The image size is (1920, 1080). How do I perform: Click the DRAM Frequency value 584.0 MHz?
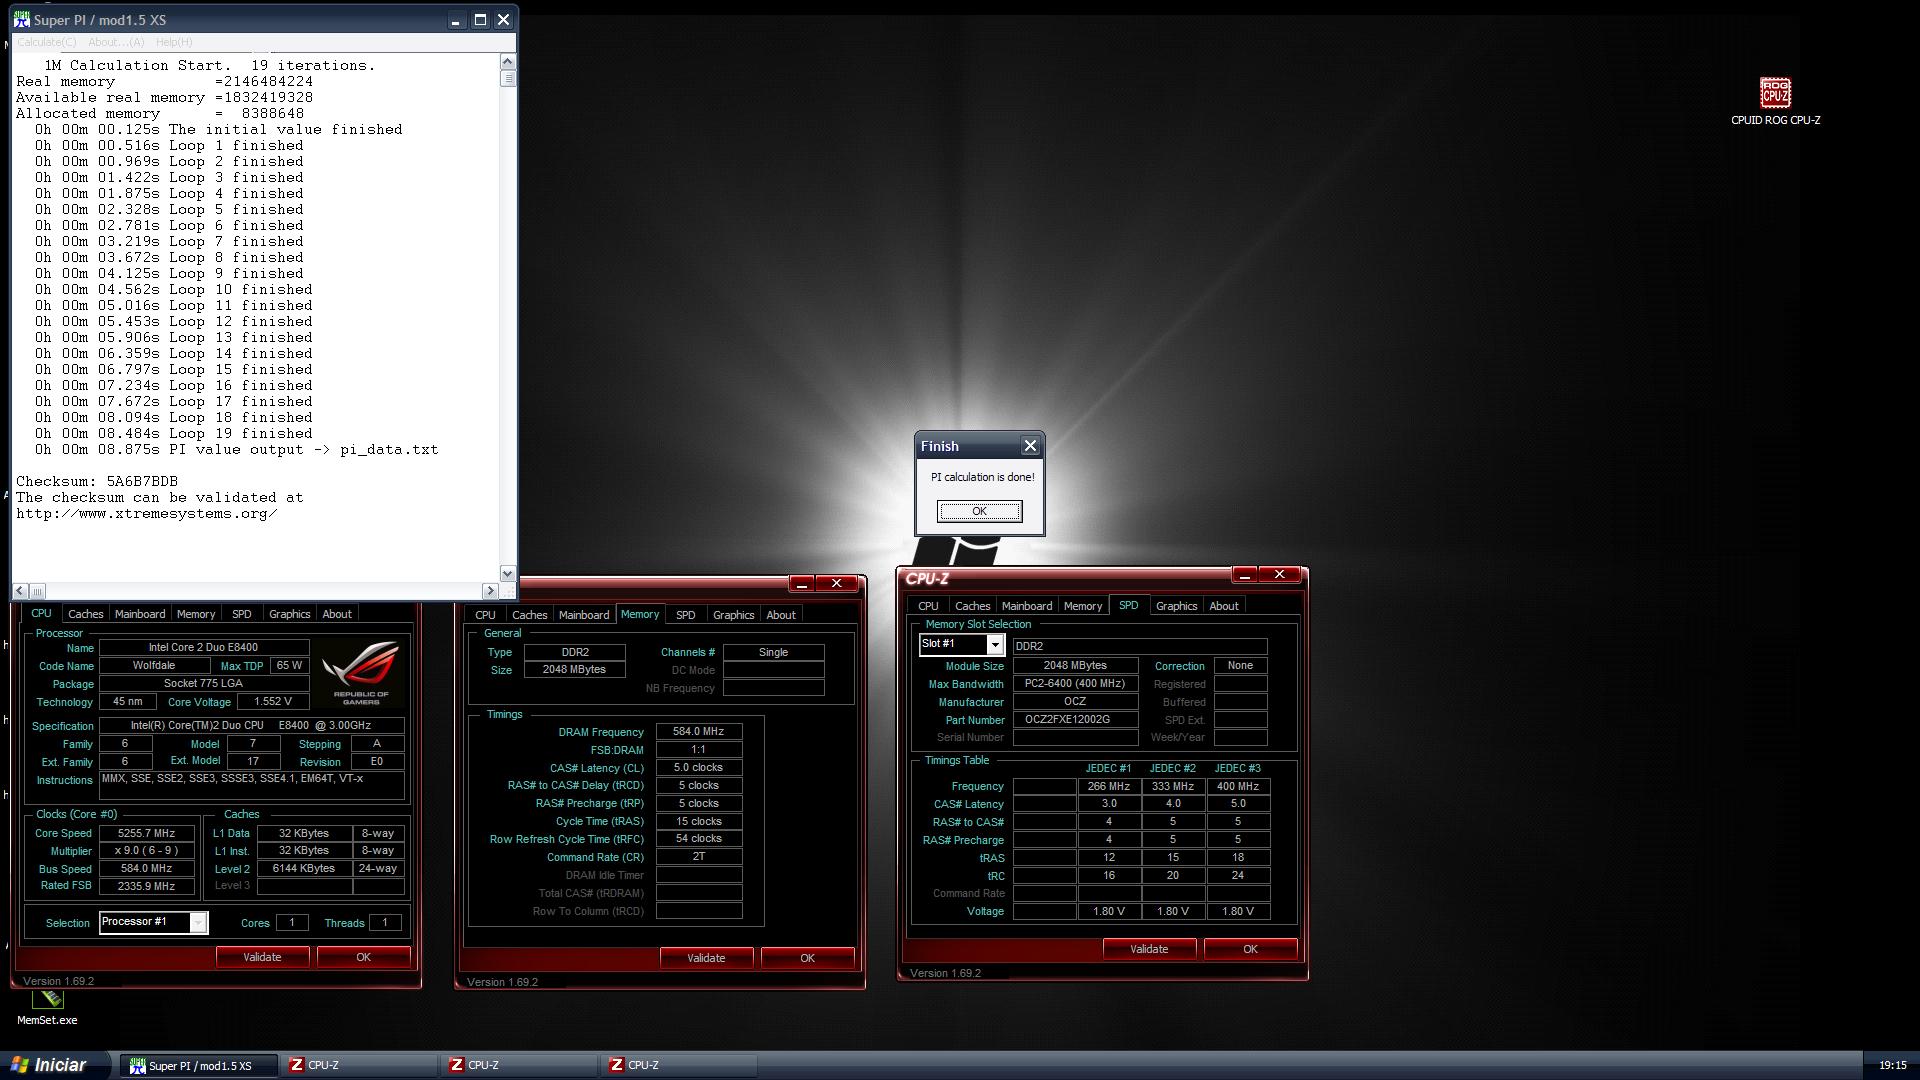tap(699, 732)
